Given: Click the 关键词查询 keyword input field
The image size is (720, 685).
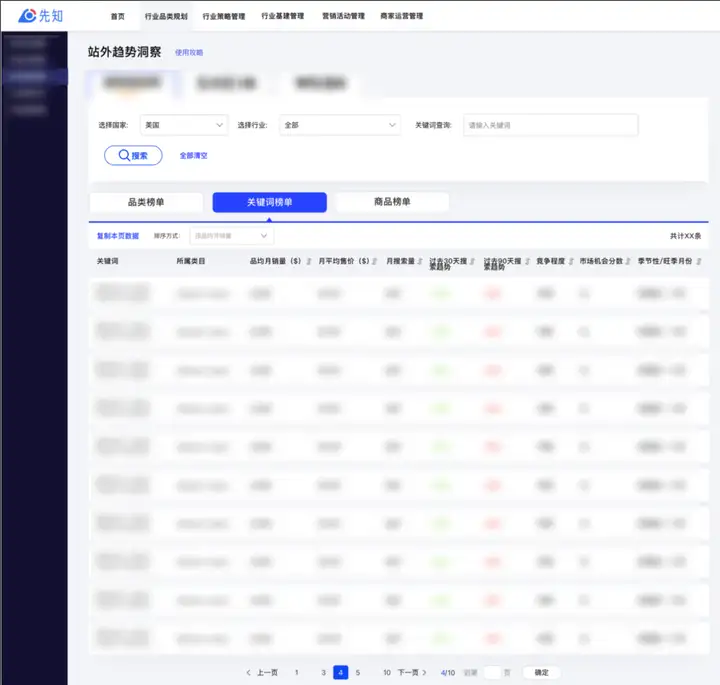Looking at the screenshot, I should click(x=551, y=125).
